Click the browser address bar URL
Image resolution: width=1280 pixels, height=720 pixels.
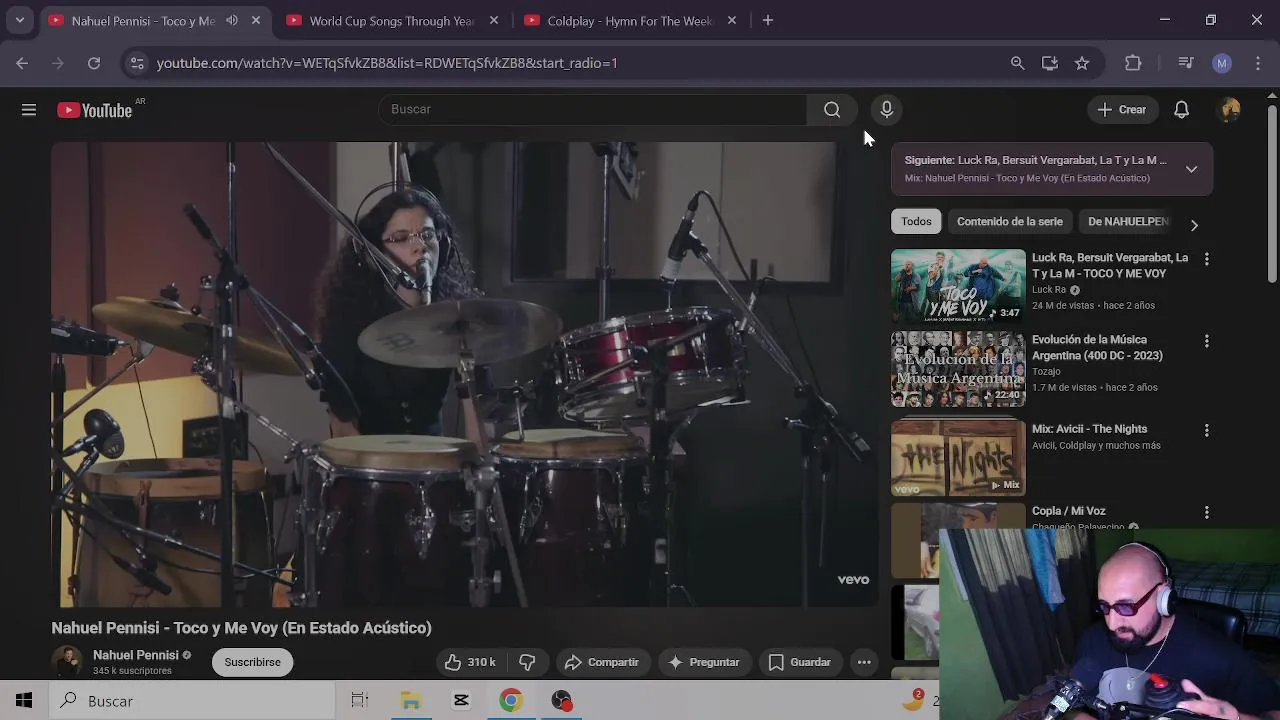pos(387,63)
